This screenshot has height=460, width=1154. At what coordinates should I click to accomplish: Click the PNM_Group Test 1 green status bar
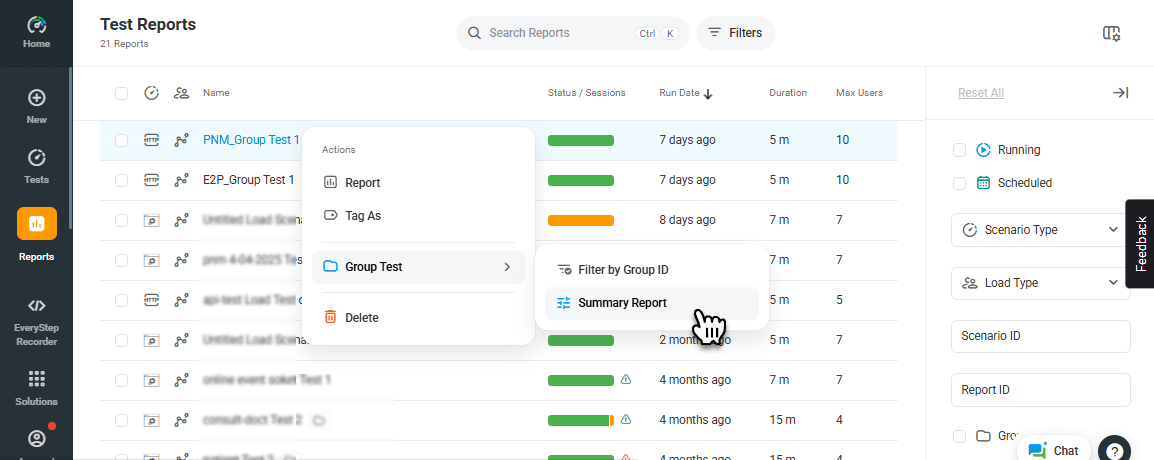click(581, 140)
